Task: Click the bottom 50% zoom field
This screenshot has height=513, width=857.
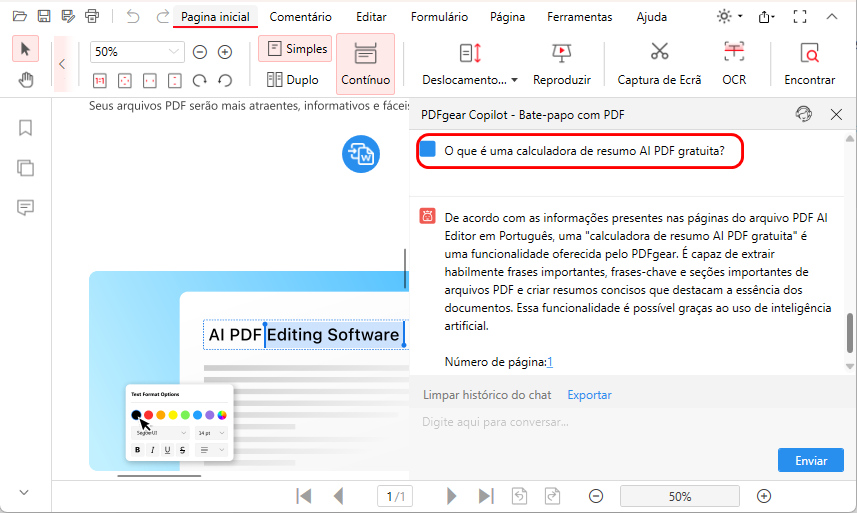Action: [679, 496]
